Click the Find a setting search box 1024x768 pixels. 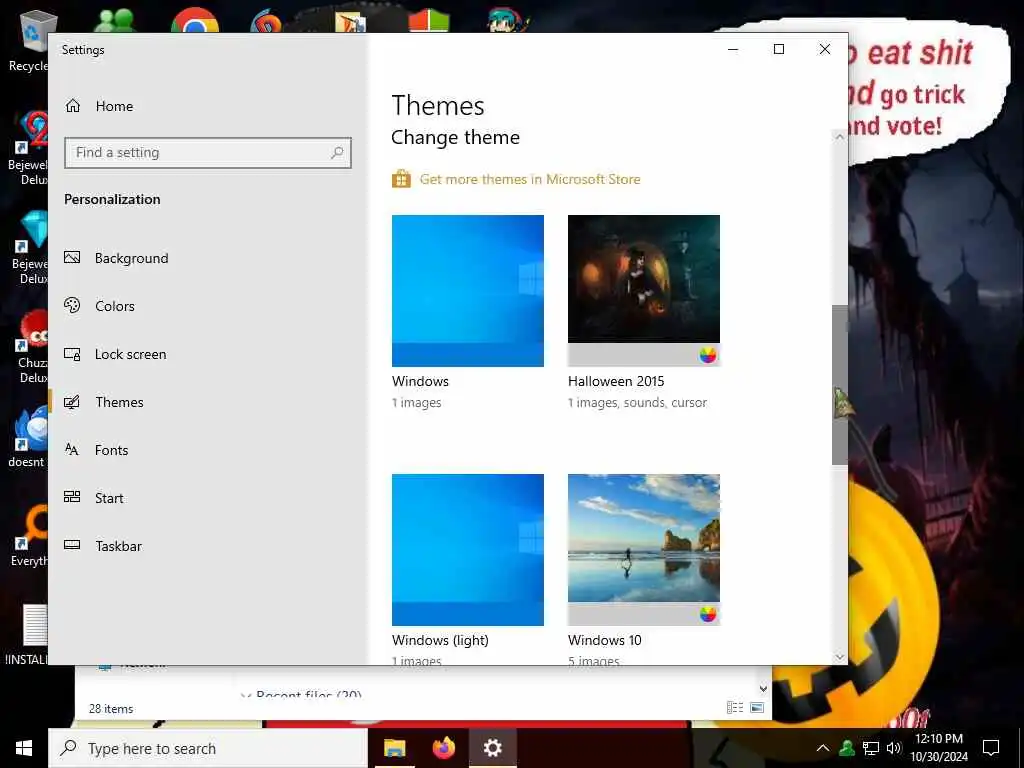point(208,153)
